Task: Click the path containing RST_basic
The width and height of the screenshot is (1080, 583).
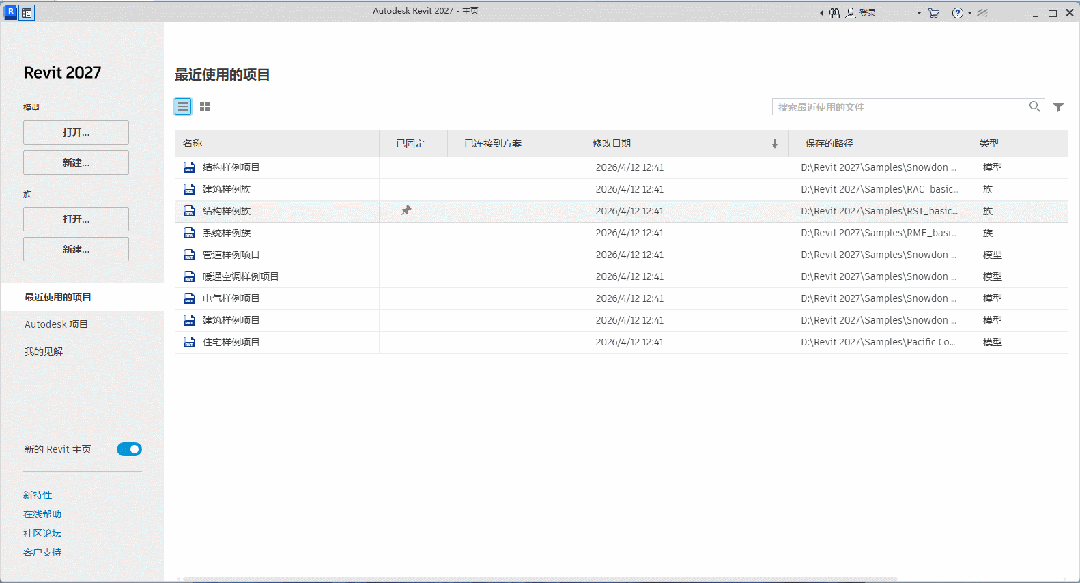Action: 880,211
